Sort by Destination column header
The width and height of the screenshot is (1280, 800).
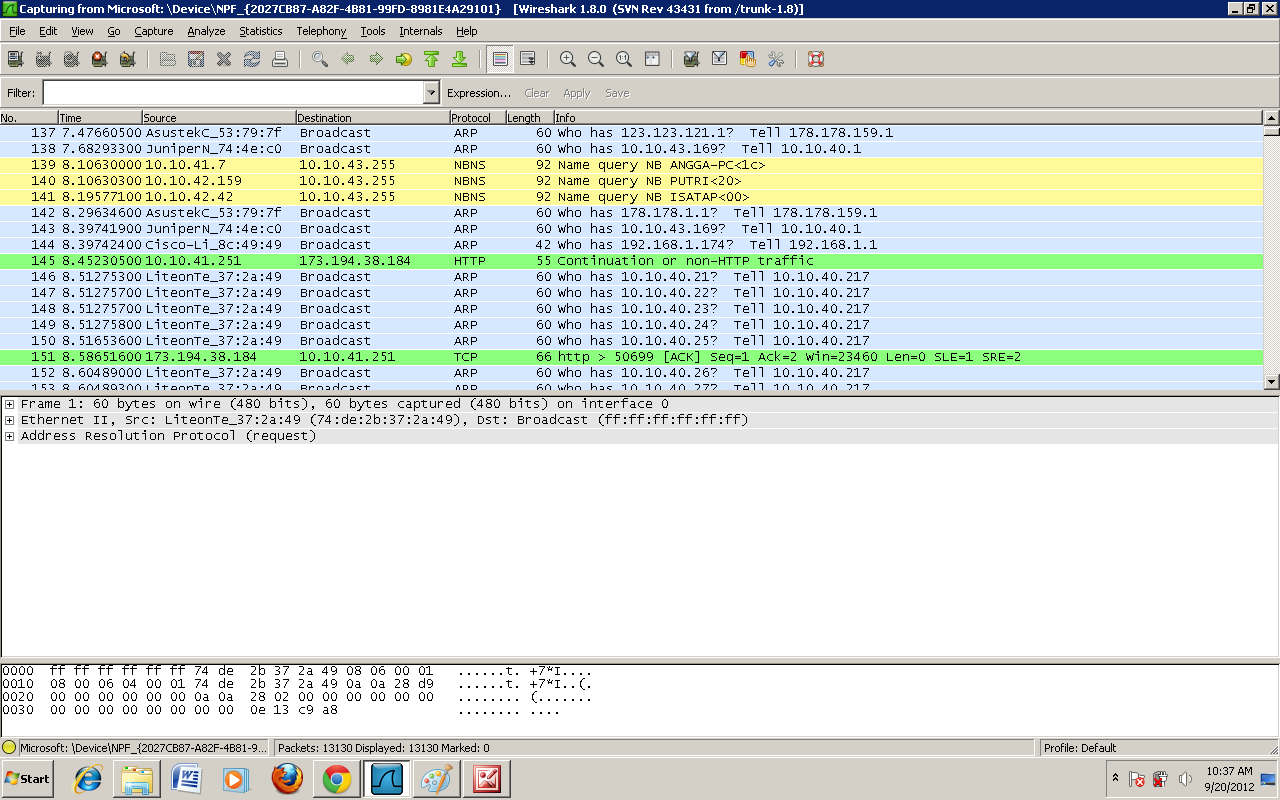click(373, 118)
